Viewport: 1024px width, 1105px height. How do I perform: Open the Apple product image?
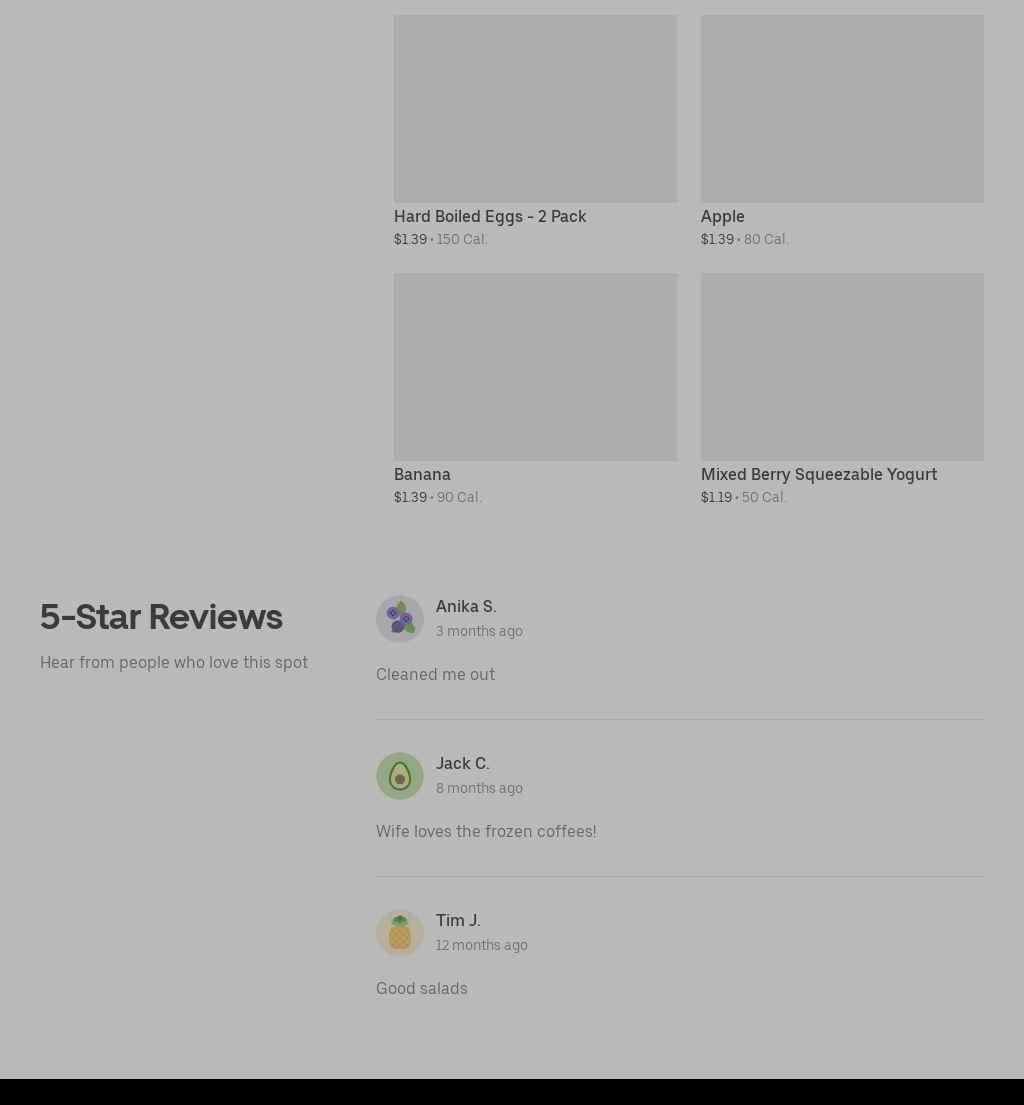point(842,109)
